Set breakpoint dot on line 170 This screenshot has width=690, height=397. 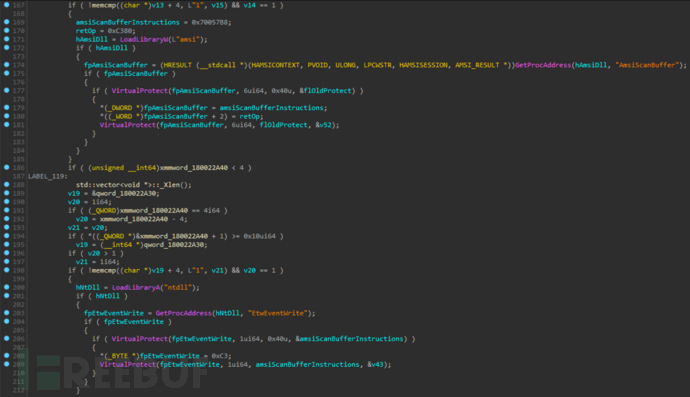(7, 30)
